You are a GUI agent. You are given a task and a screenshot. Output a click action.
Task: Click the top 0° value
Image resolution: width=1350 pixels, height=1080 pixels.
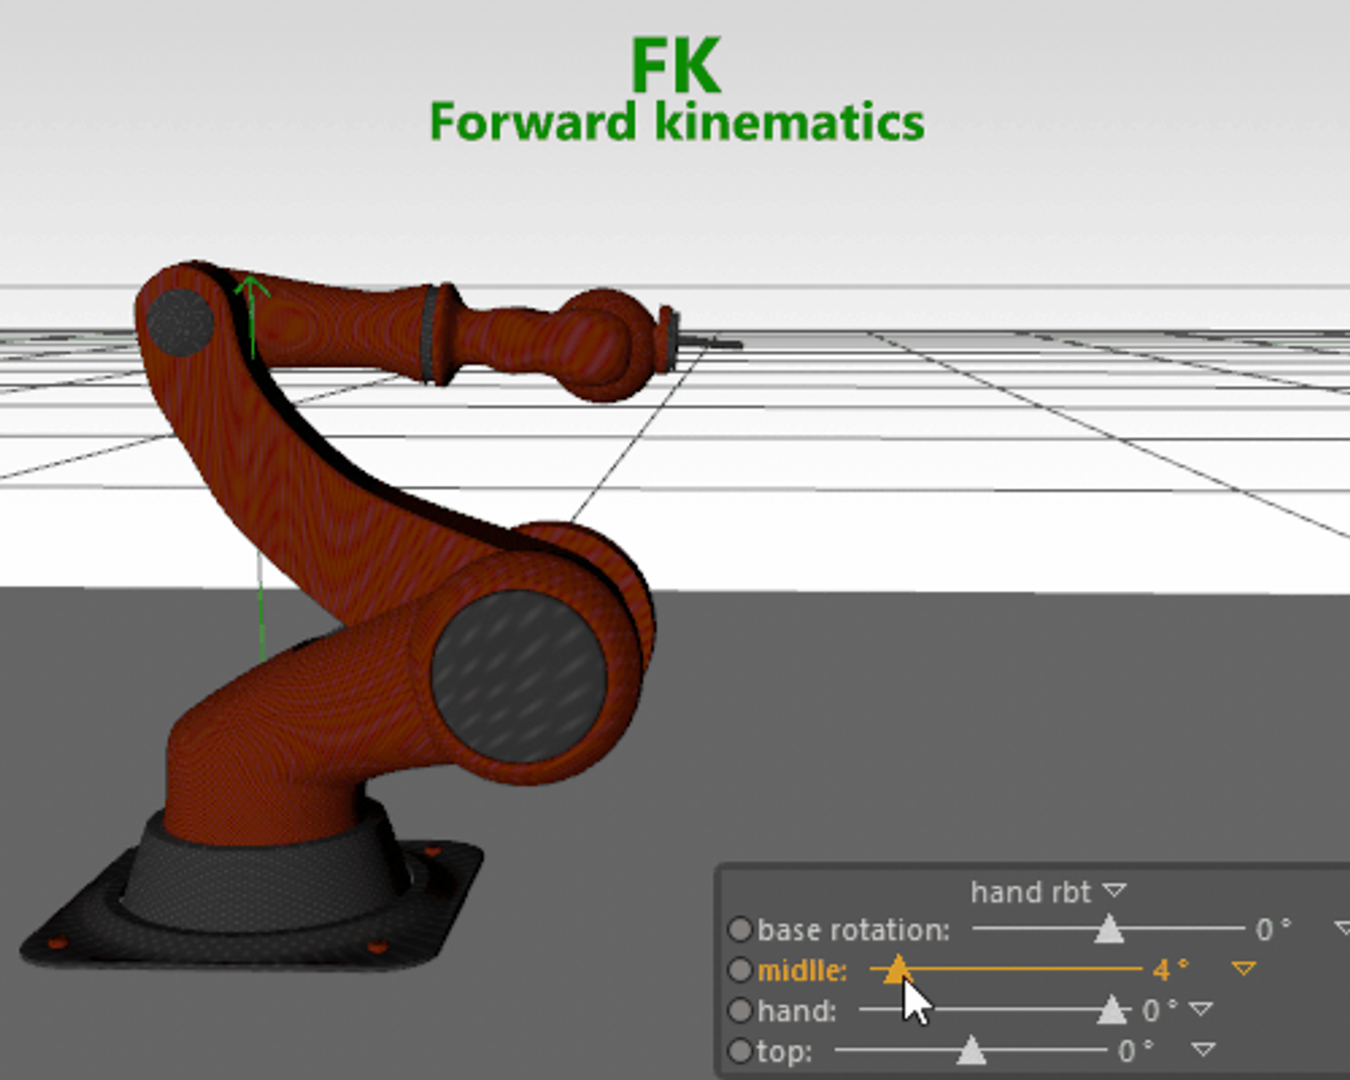1136,1052
